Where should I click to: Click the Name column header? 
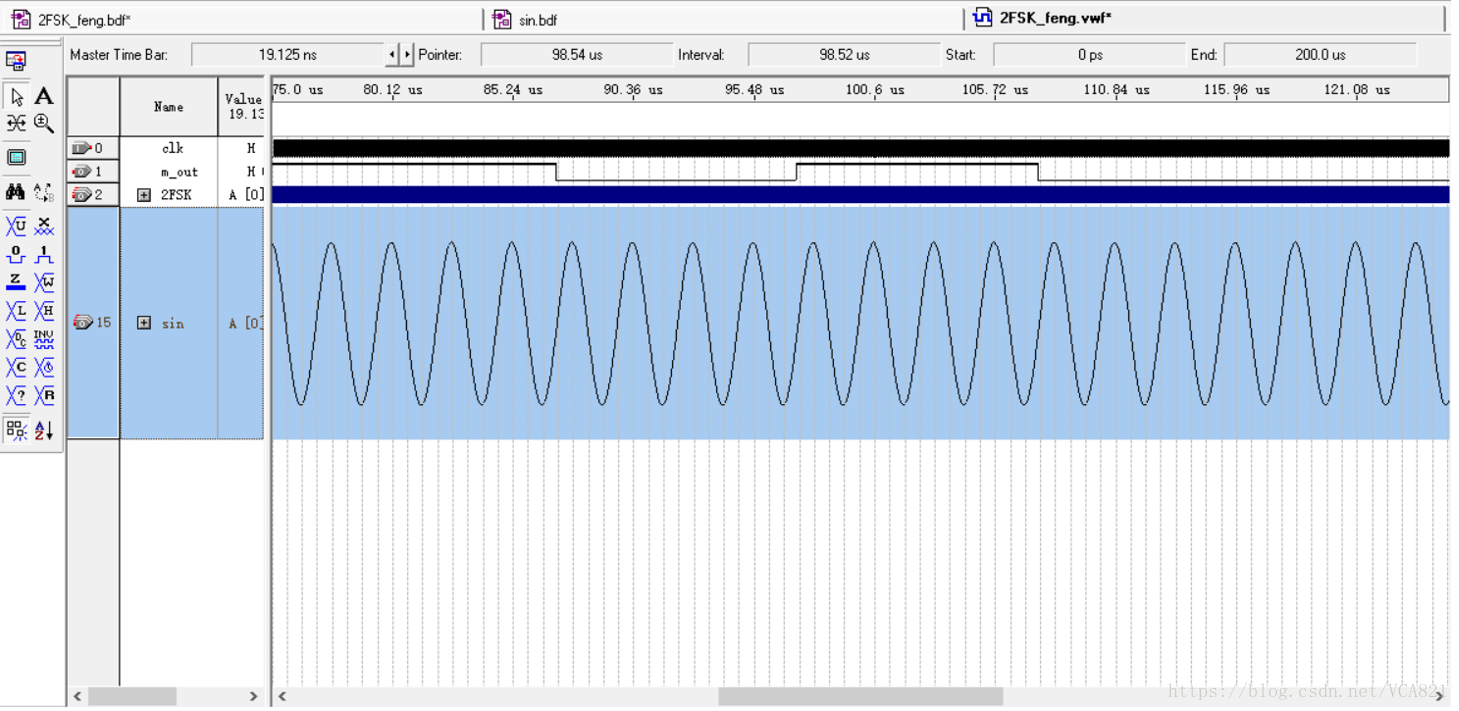(x=169, y=107)
